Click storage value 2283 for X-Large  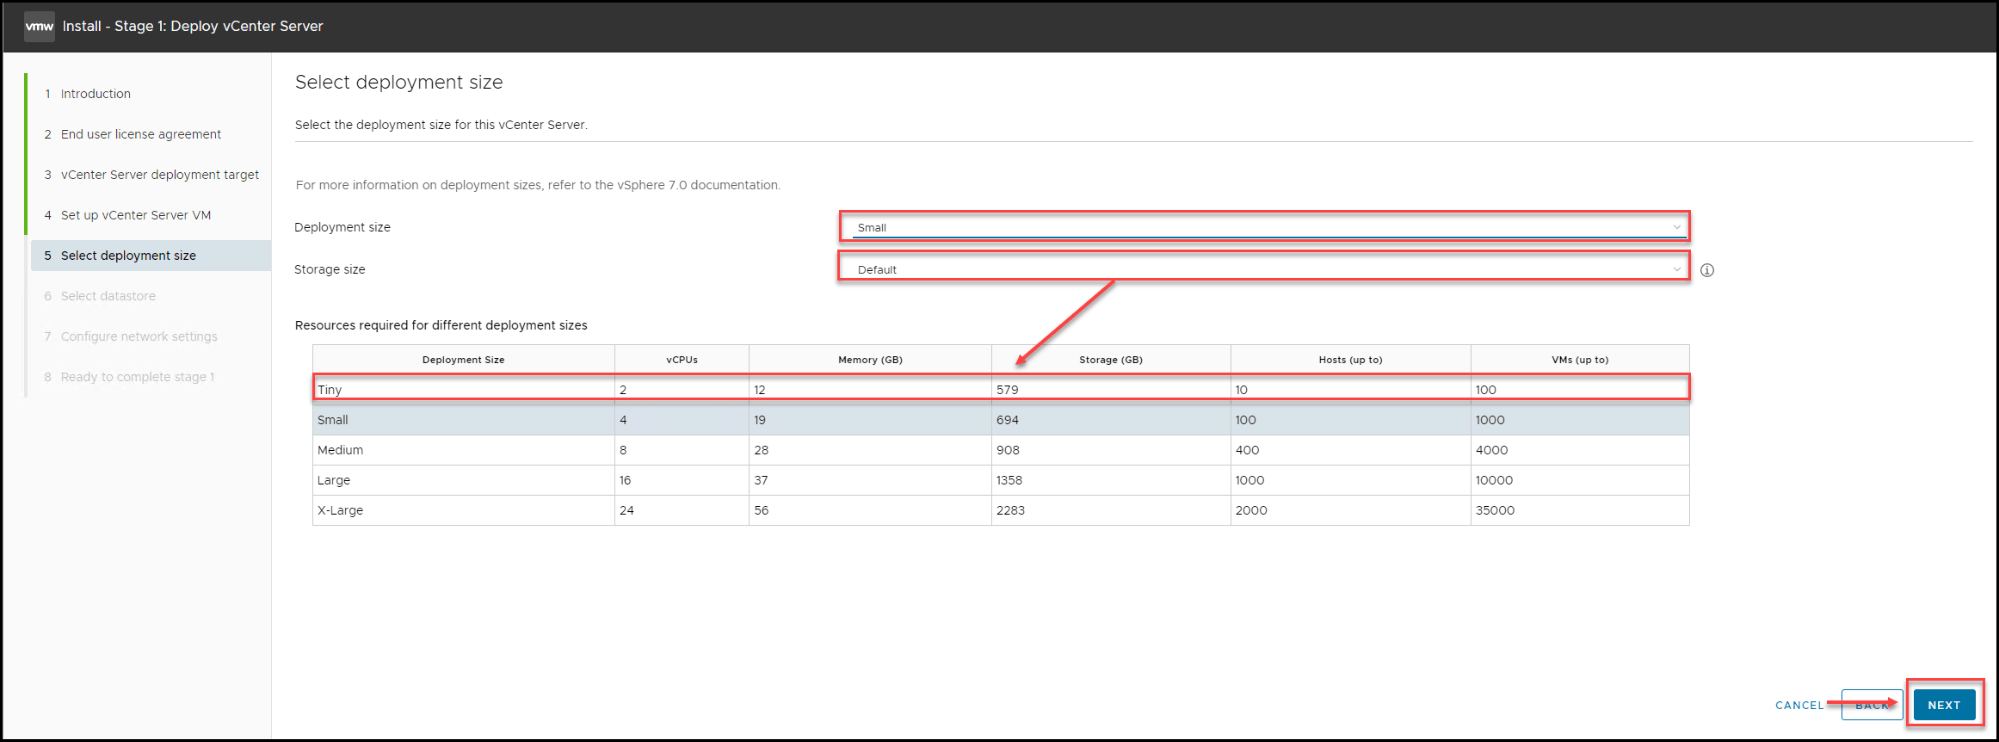click(1010, 510)
